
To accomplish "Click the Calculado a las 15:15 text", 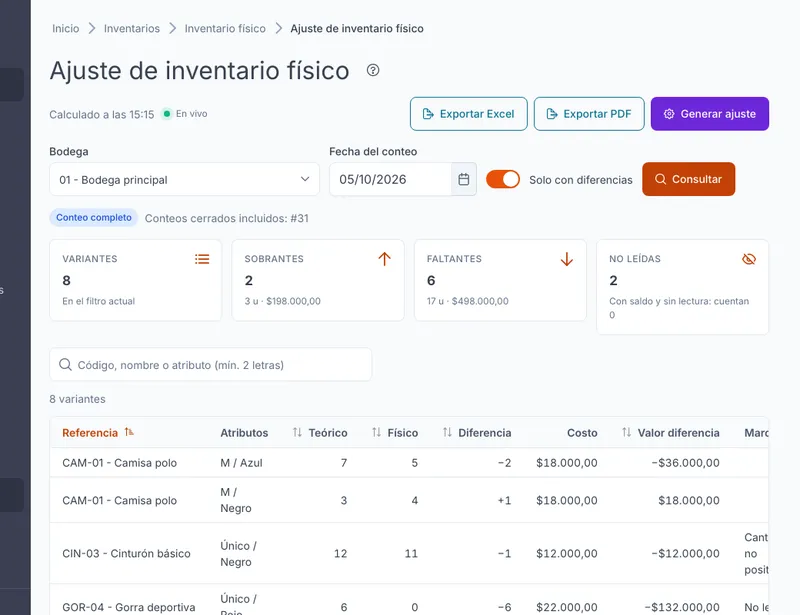I will coord(102,114).
